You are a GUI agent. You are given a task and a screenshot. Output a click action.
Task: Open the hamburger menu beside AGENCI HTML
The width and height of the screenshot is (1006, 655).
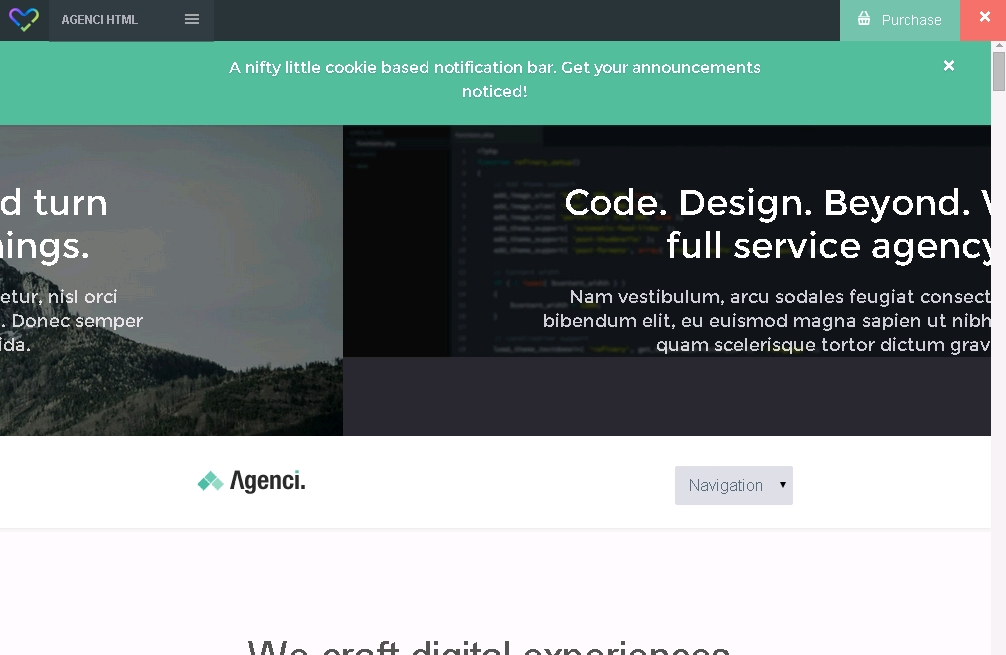[192, 19]
